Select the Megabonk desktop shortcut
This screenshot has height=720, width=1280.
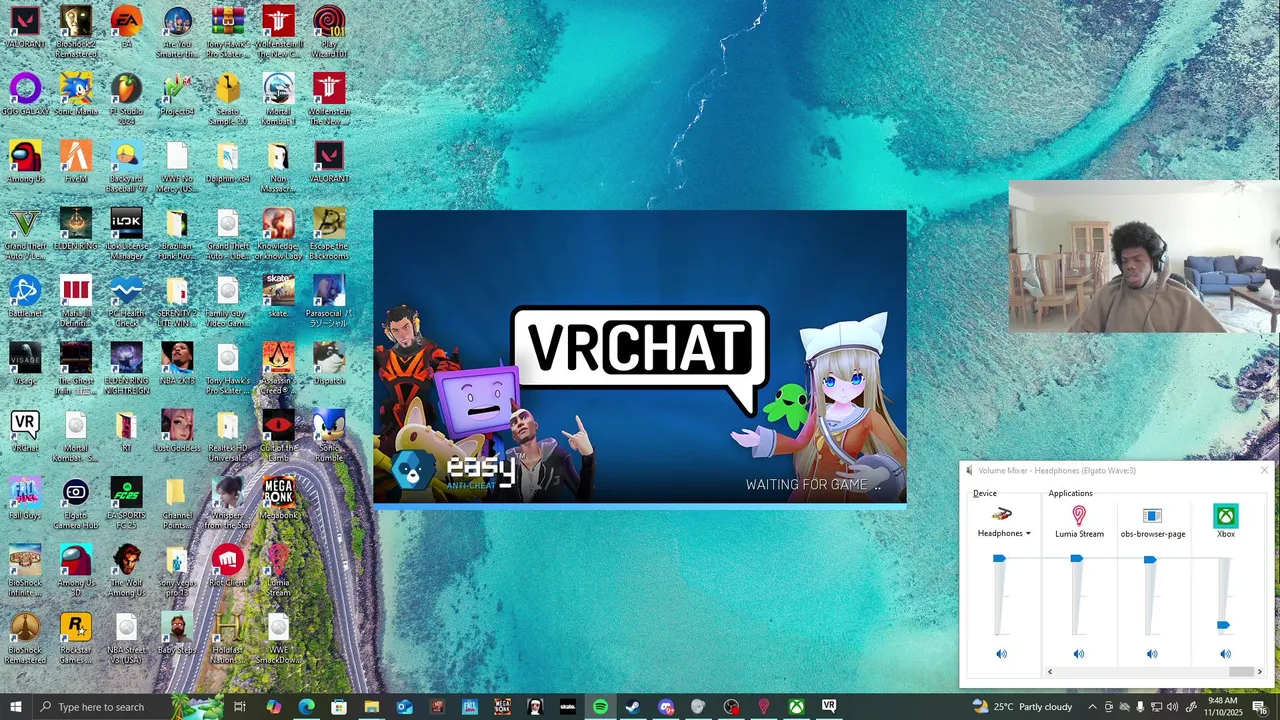(278, 500)
